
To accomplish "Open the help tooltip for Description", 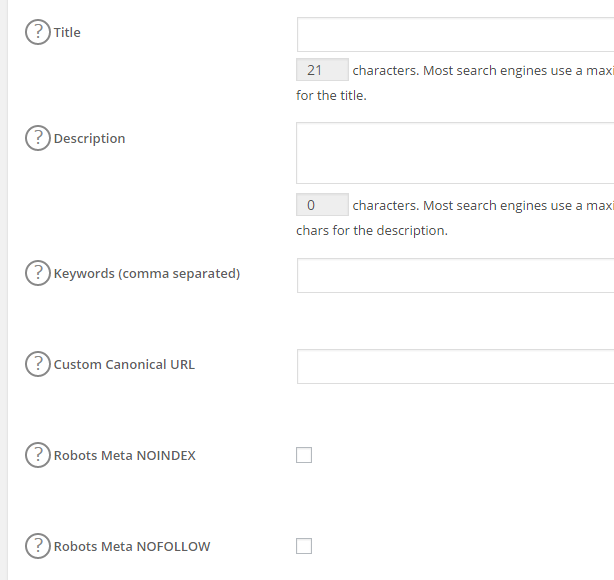I will click(x=37, y=138).
